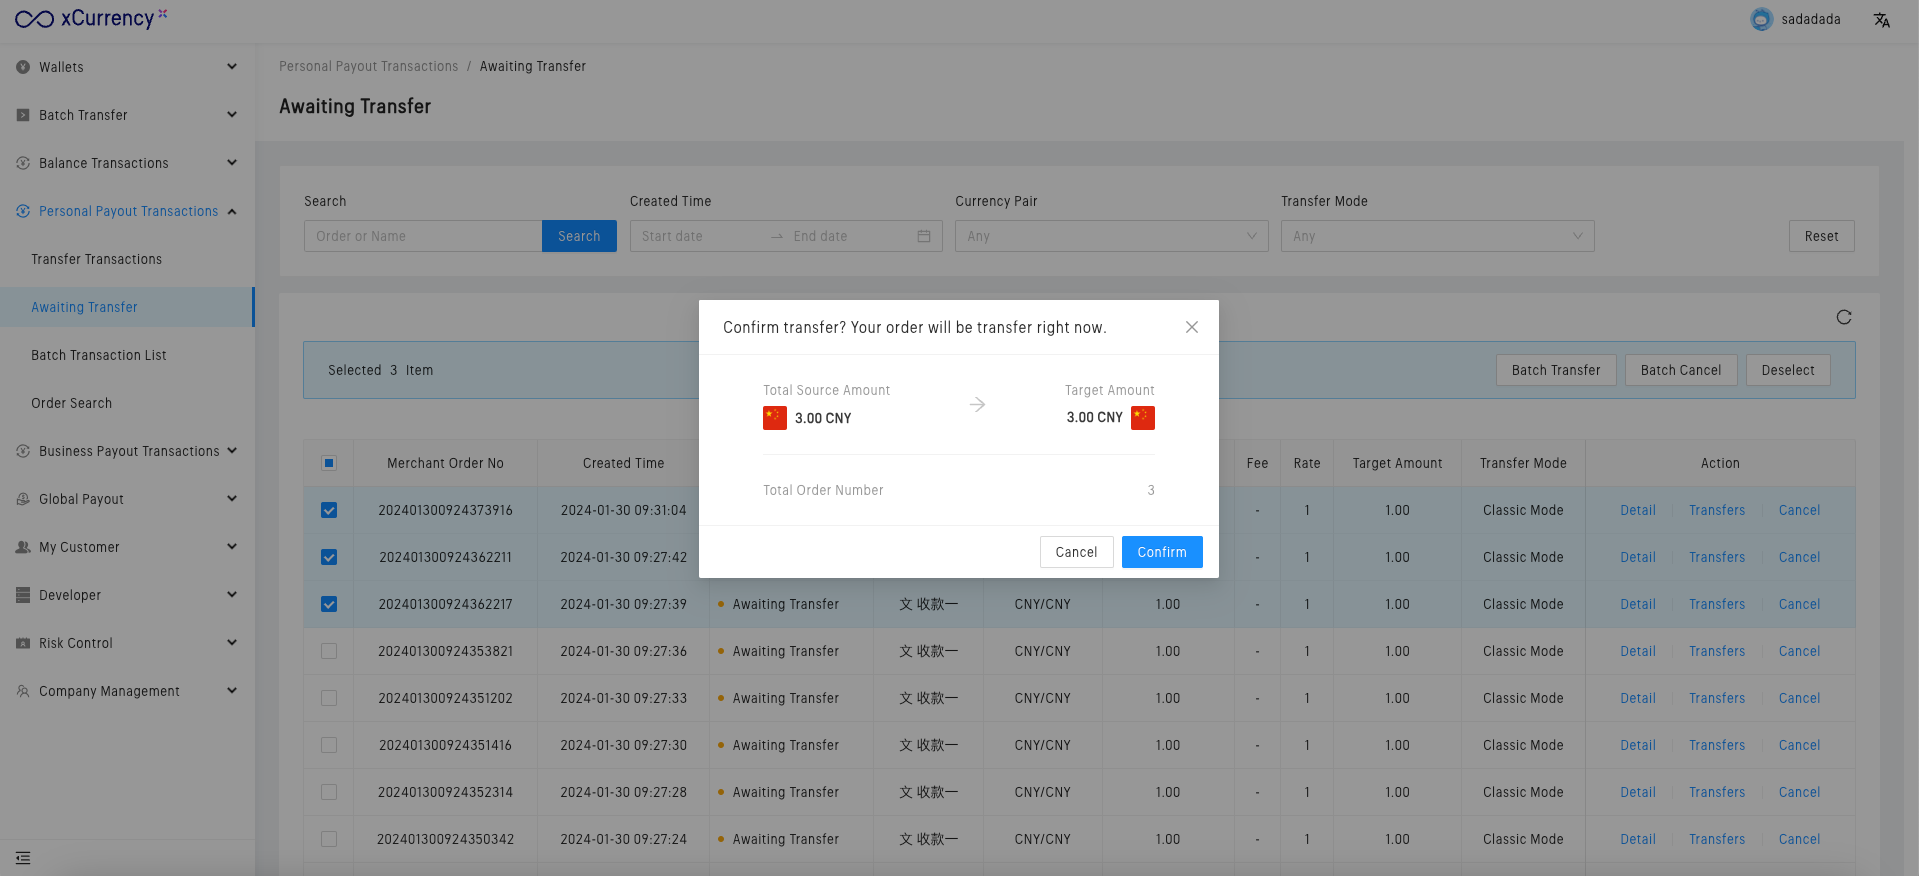The image size is (1919, 876).
Task: Open Transfer Transactions menu item
Action: coord(96,259)
